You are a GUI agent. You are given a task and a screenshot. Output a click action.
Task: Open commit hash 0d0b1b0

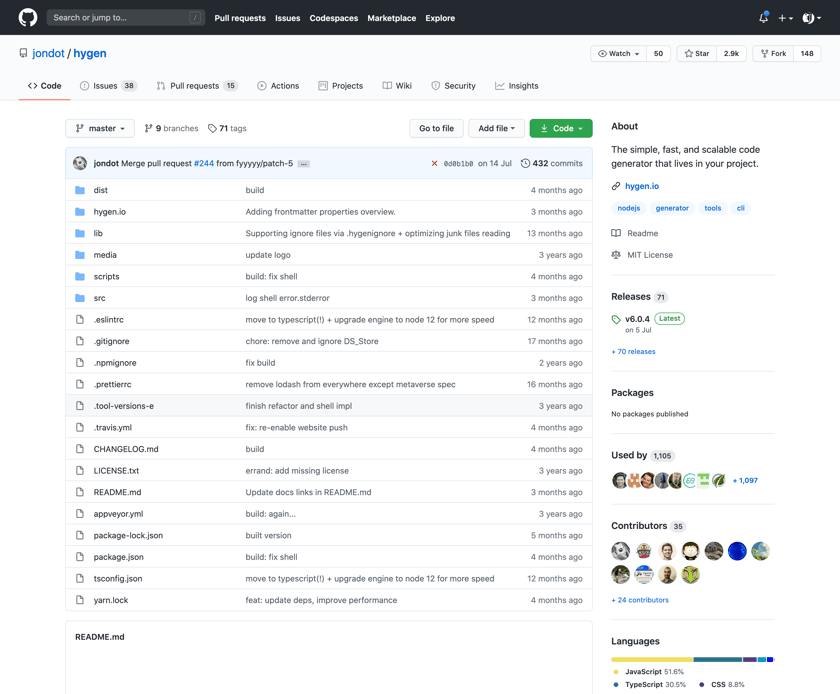tap(458, 164)
